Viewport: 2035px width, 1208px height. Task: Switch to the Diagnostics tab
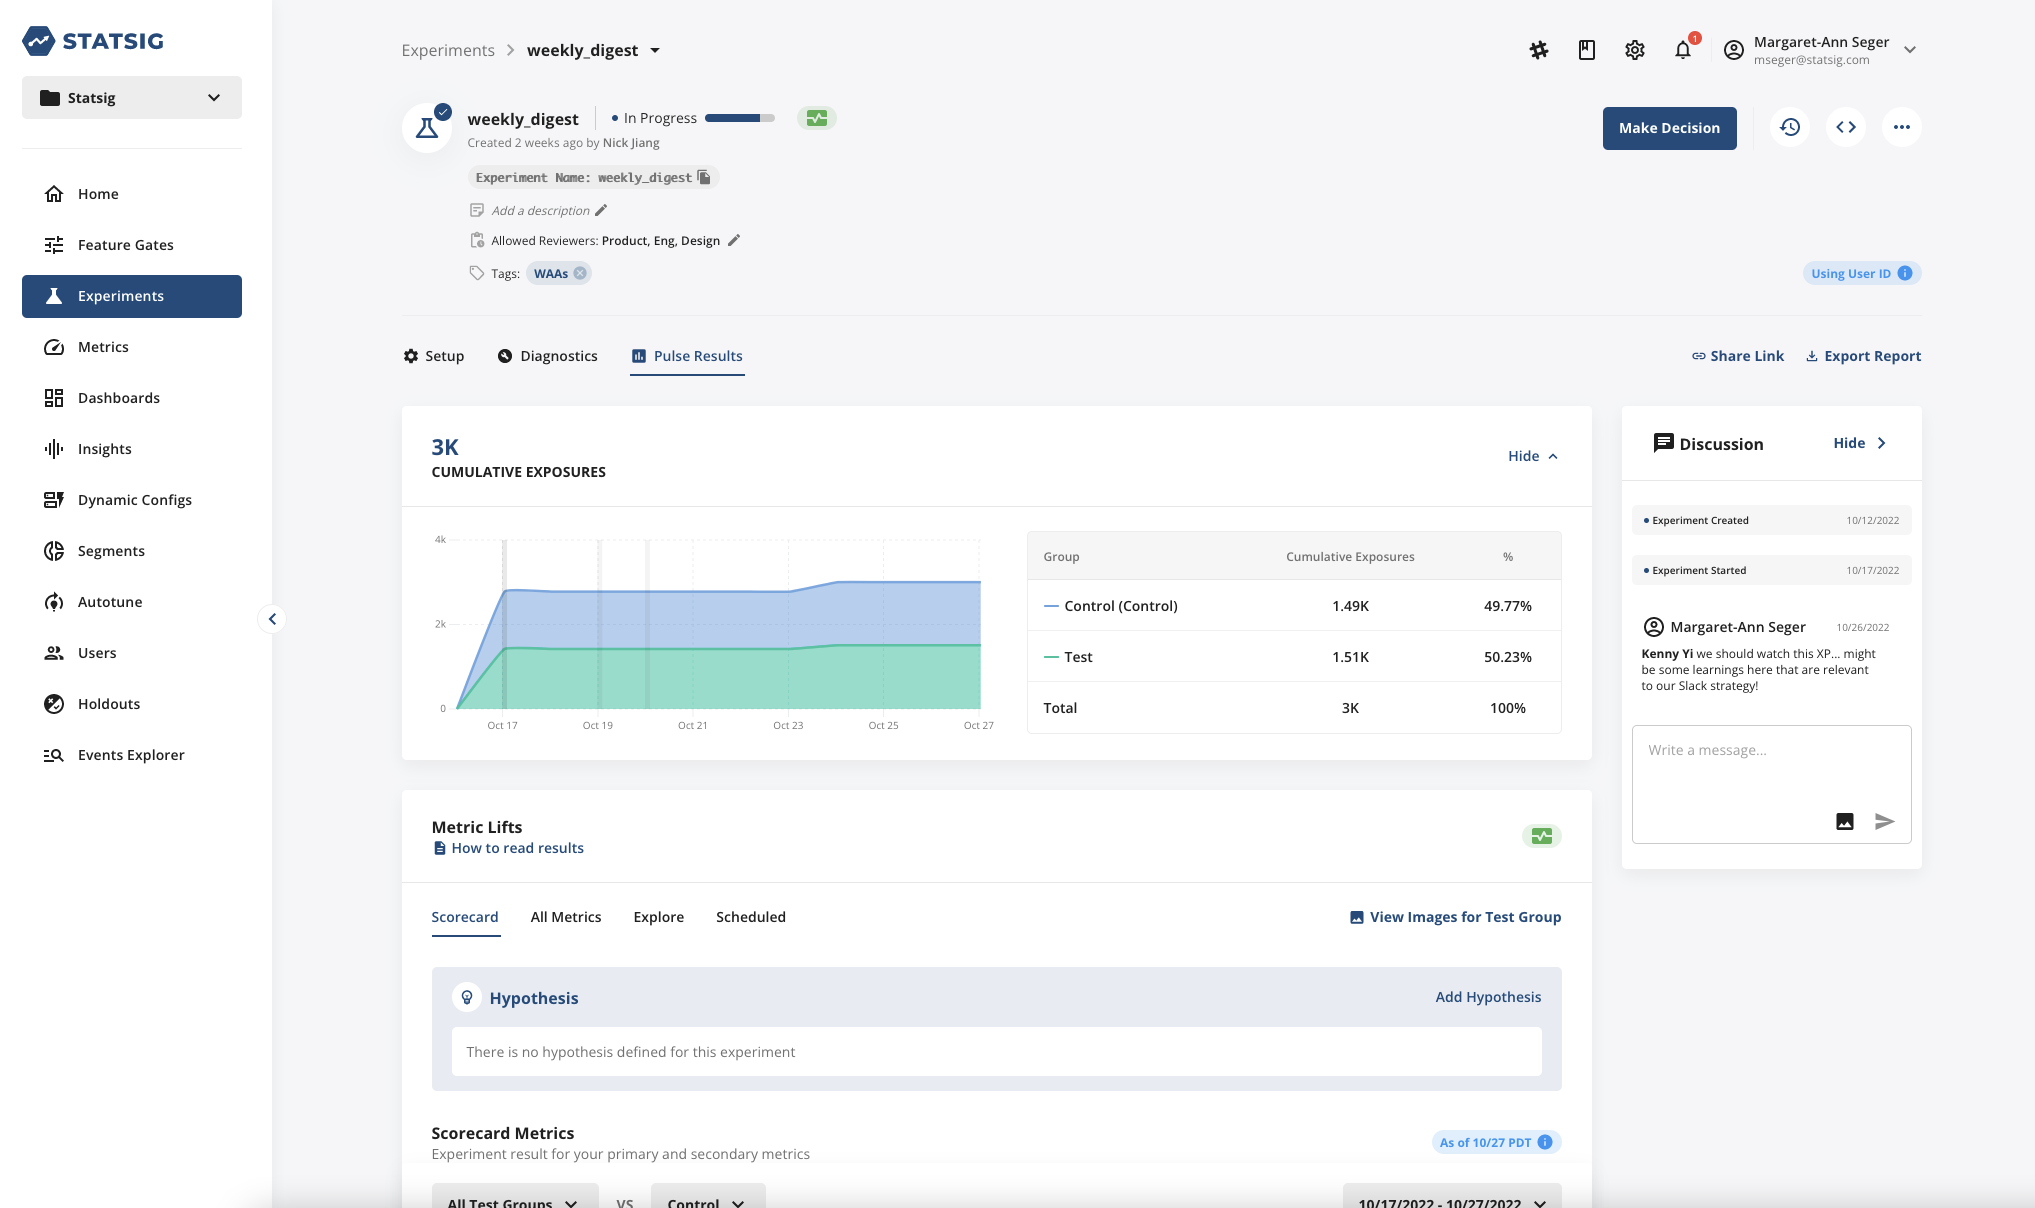(x=548, y=356)
